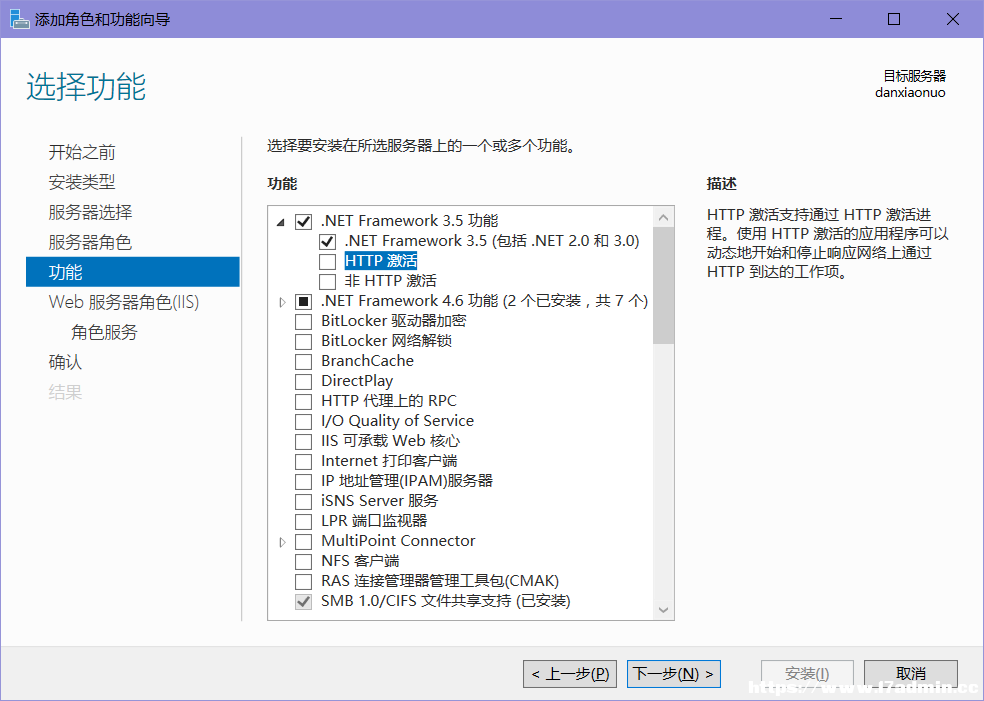Go to 服务器角色 wizard step
Viewport: 984px width, 701px height.
[x=90, y=242]
